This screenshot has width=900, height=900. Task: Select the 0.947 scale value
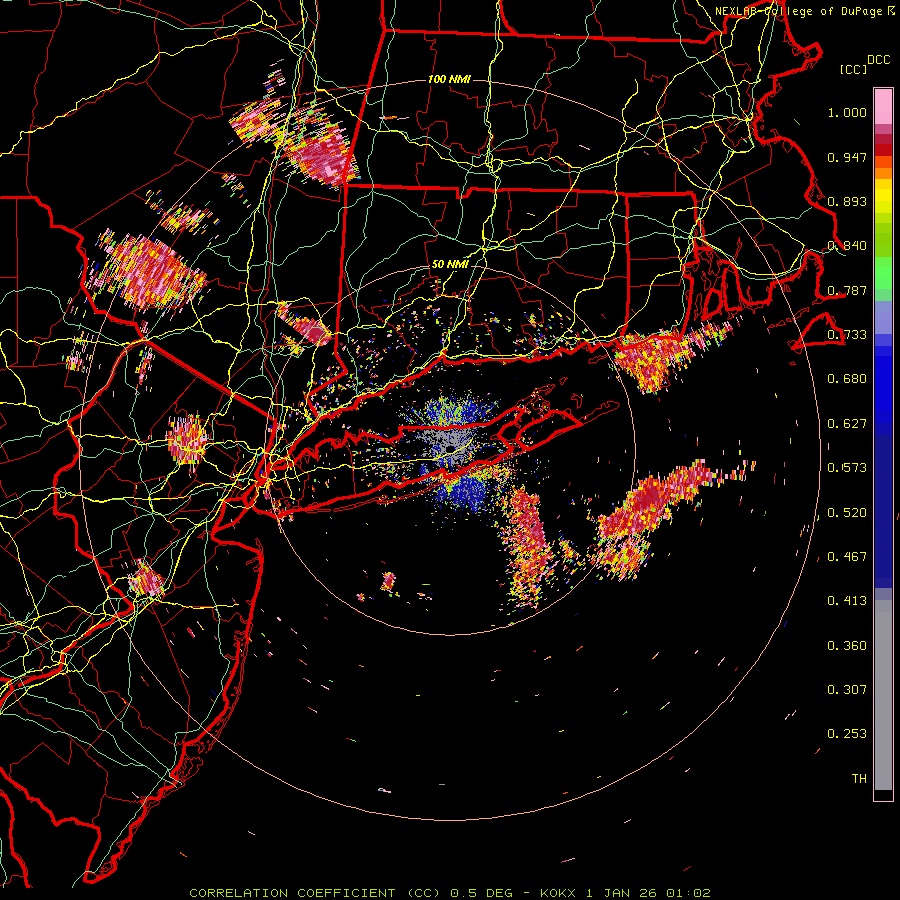(x=847, y=157)
